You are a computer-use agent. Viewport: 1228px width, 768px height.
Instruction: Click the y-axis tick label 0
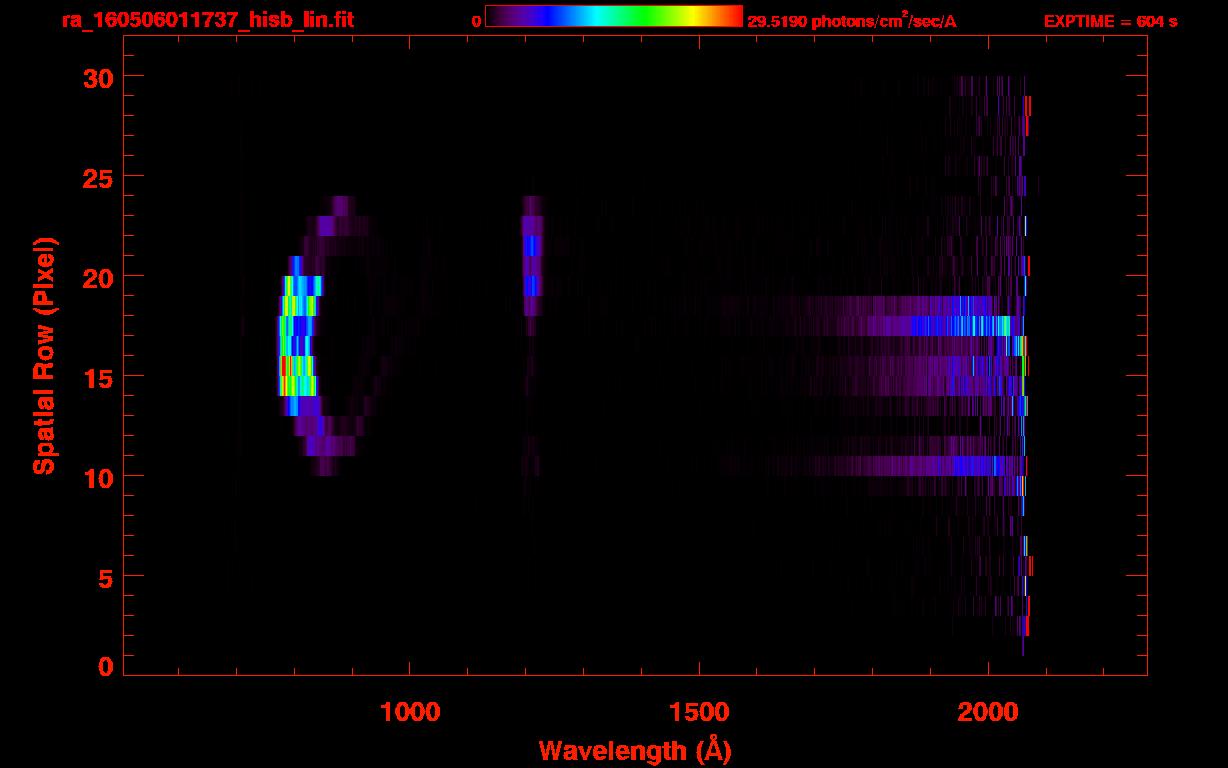[x=105, y=666]
